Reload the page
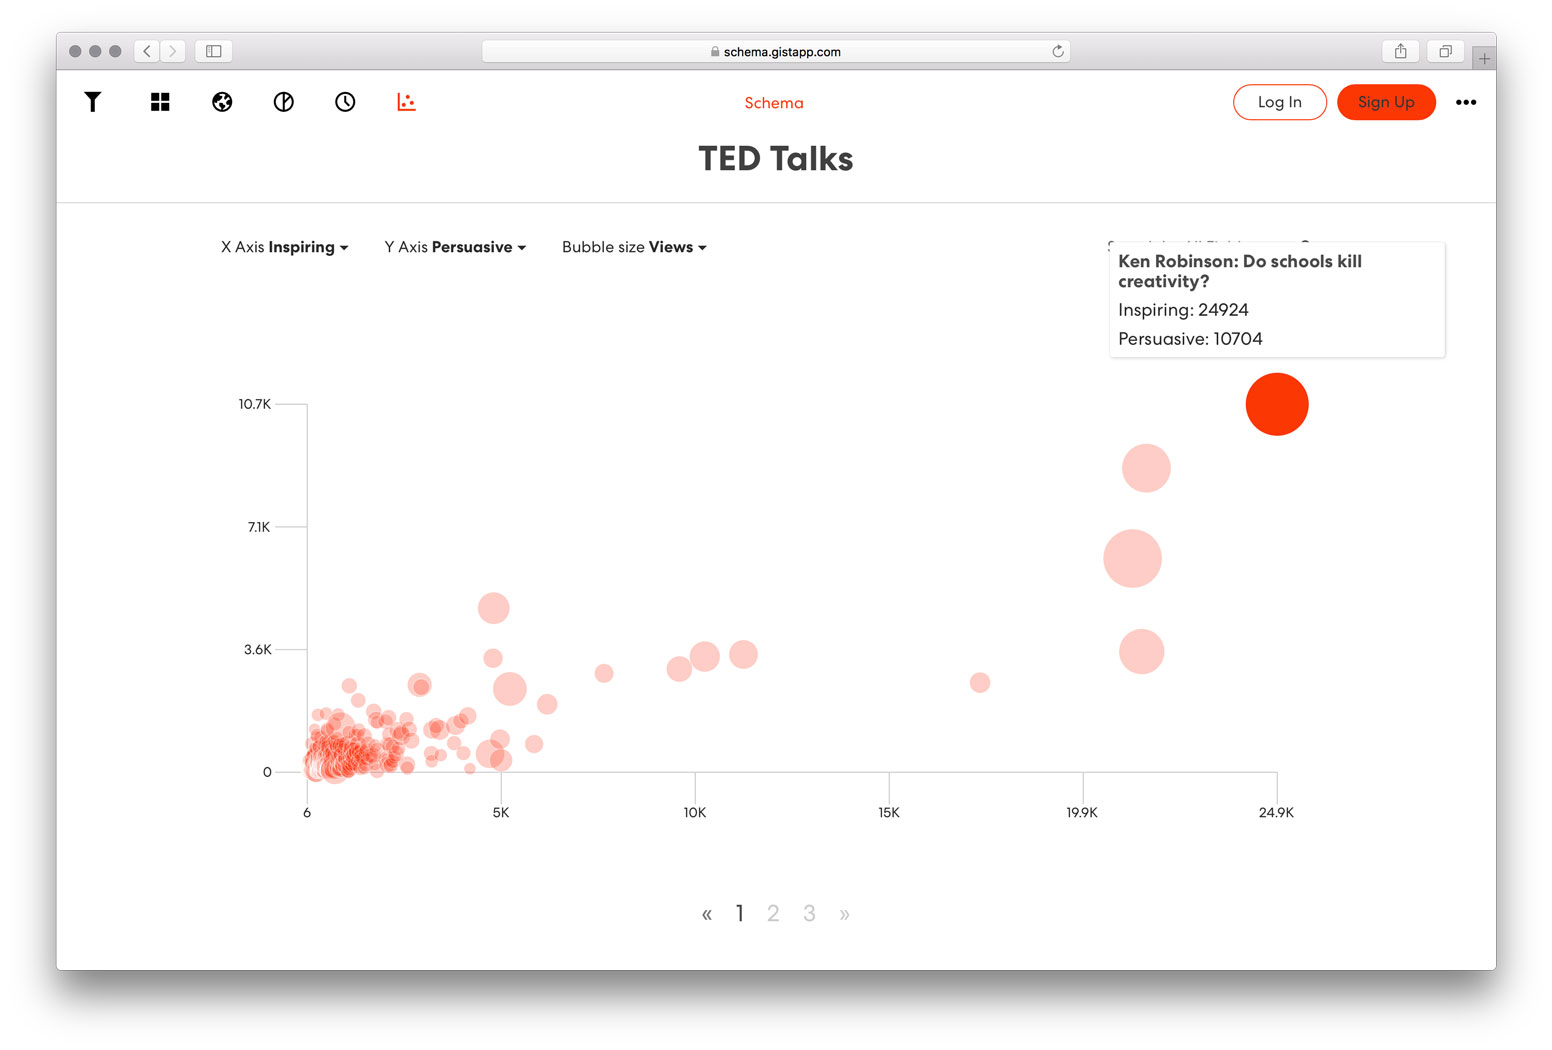The width and height of the screenshot is (1552, 1050). click(1057, 51)
